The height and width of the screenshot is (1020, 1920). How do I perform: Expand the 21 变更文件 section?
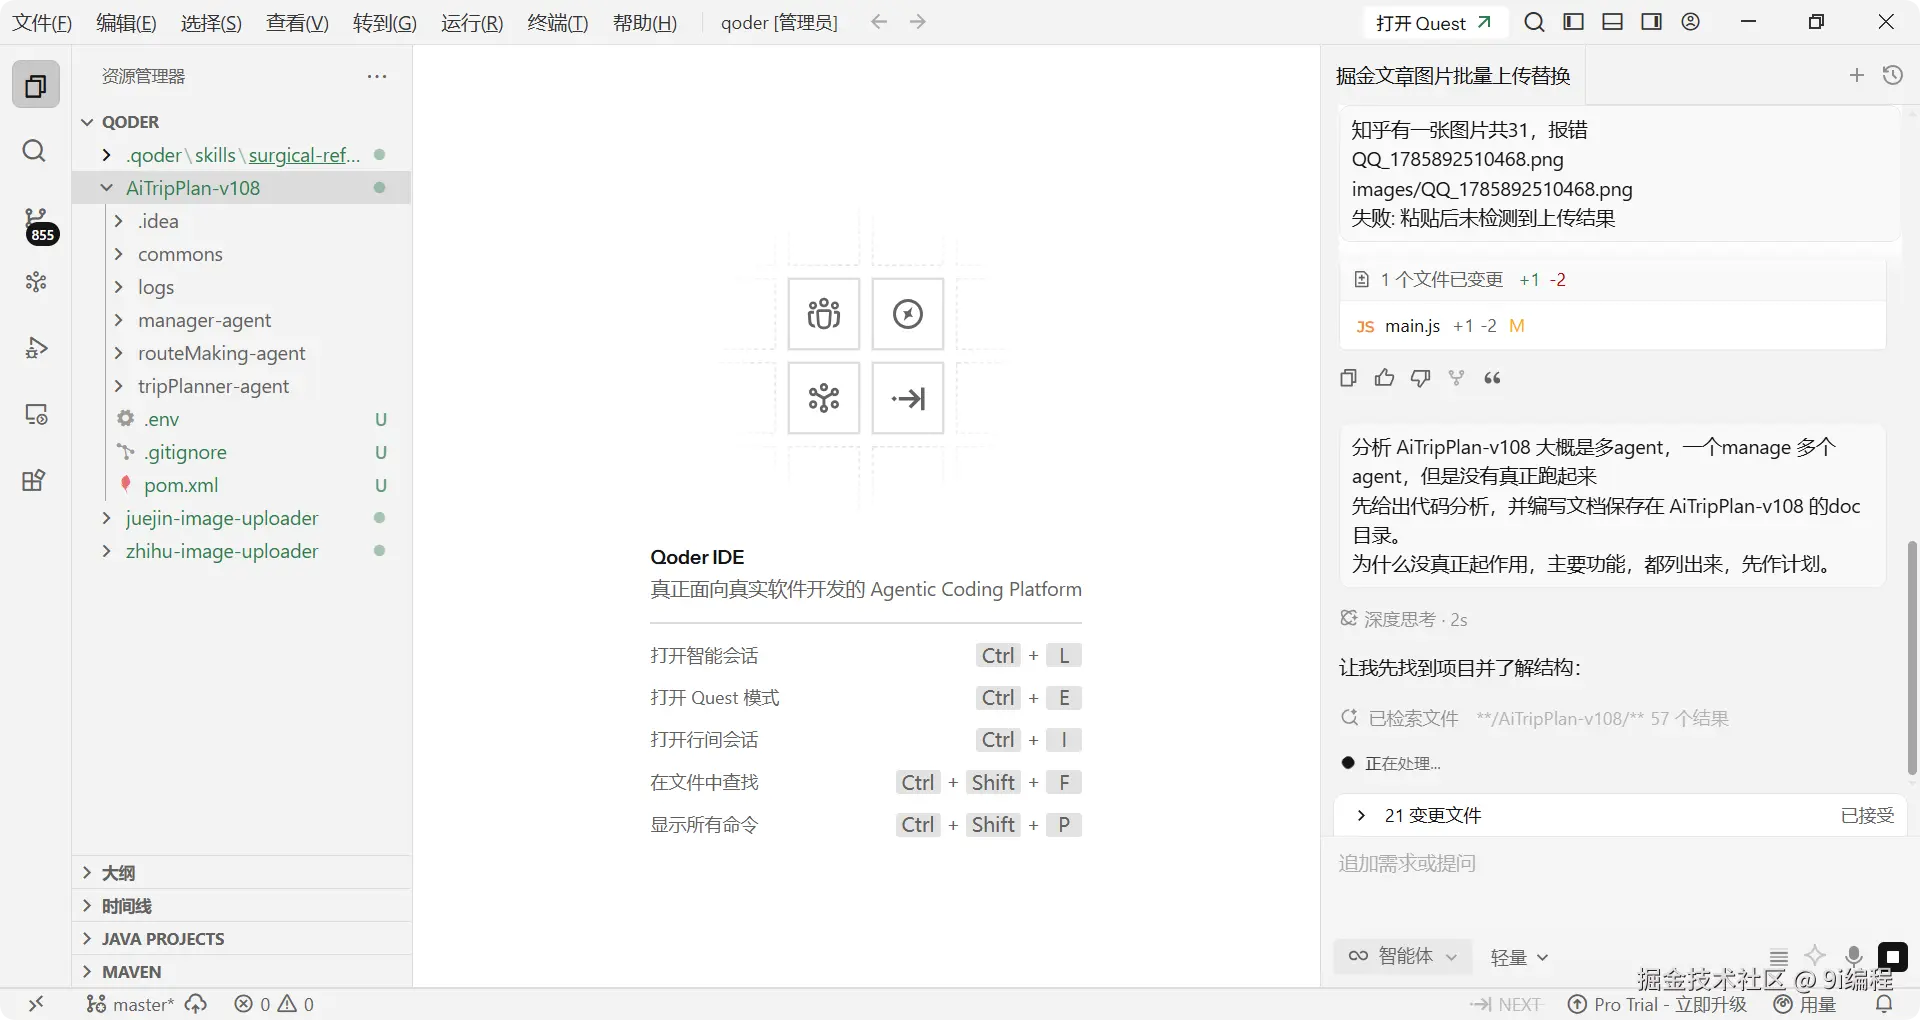click(1620, 815)
